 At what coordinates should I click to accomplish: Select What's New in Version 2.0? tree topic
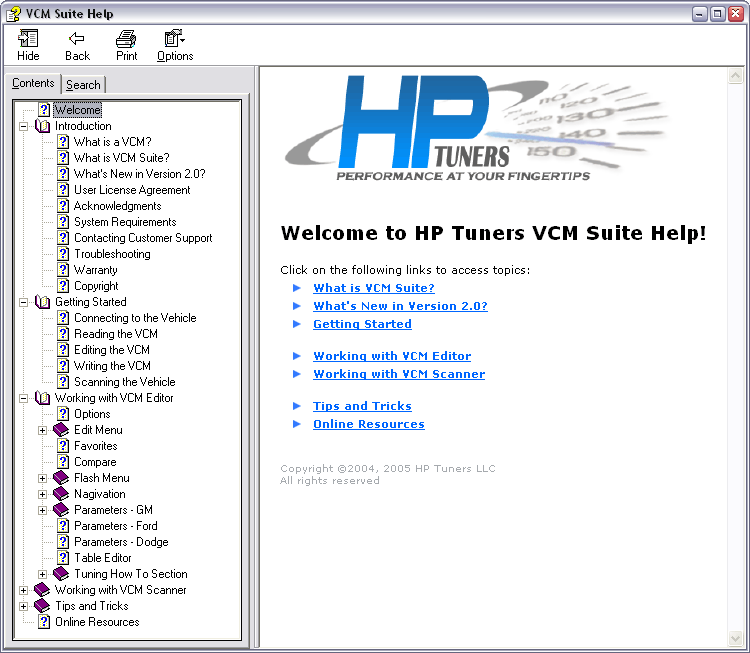(140, 174)
